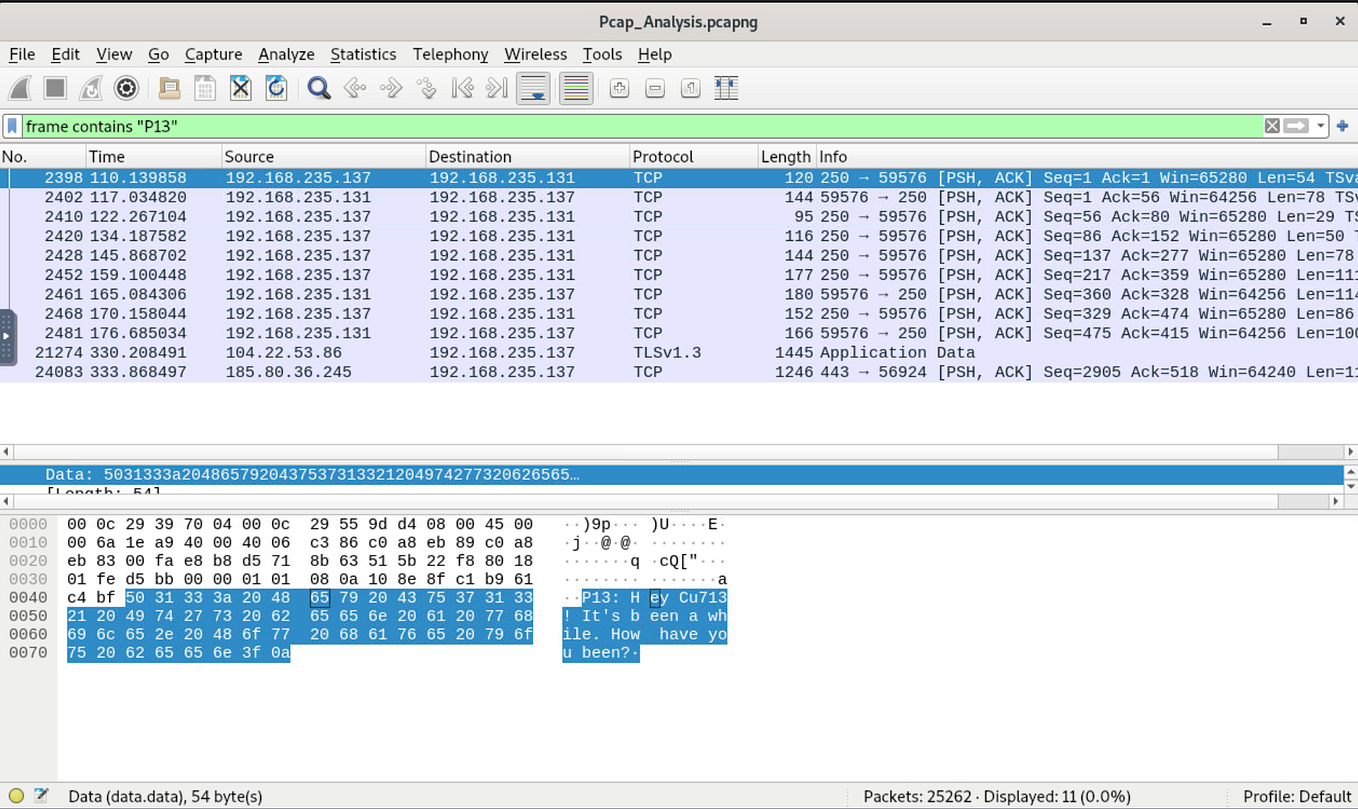This screenshot has width=1358, height=809.
Task: Toggle the filter bookmark ribbon icon
Action: 11,125
